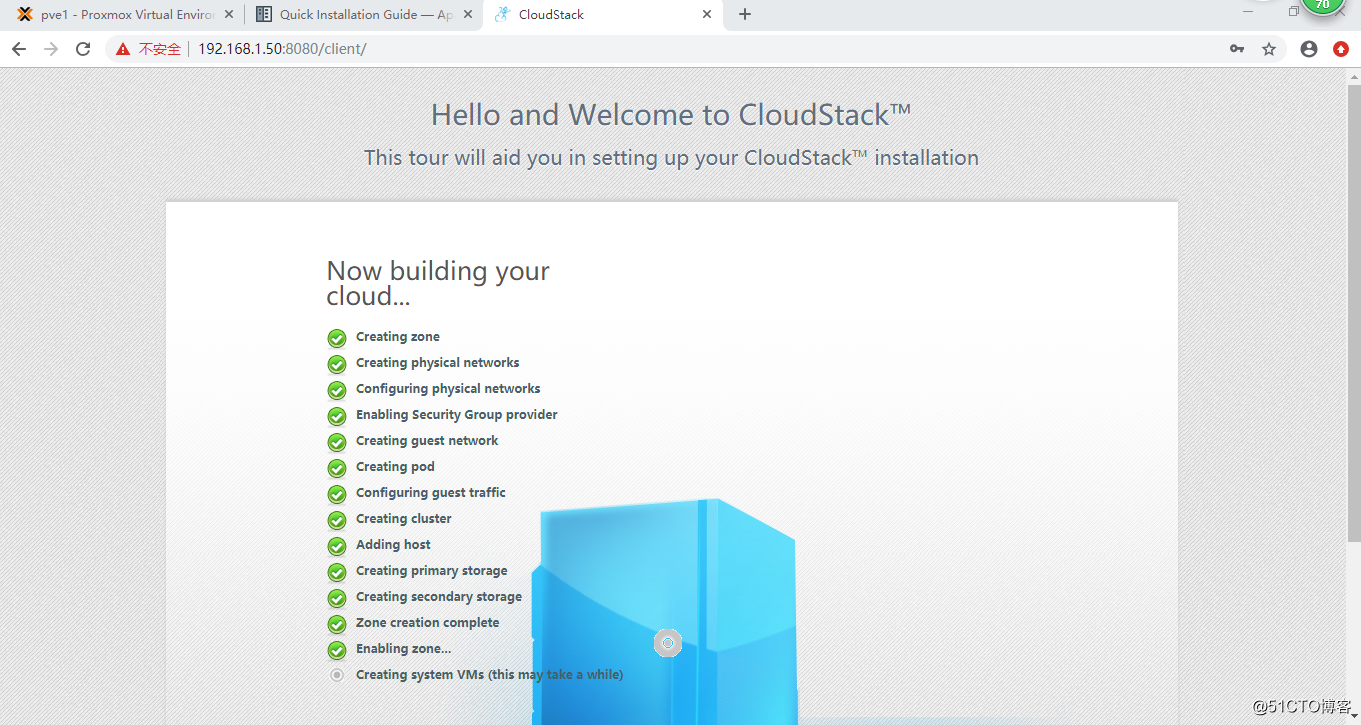The height and width of the screenshot is (725, 1361).
Task: Click green check beside Creating cluster
Action: tap(337, 520)
